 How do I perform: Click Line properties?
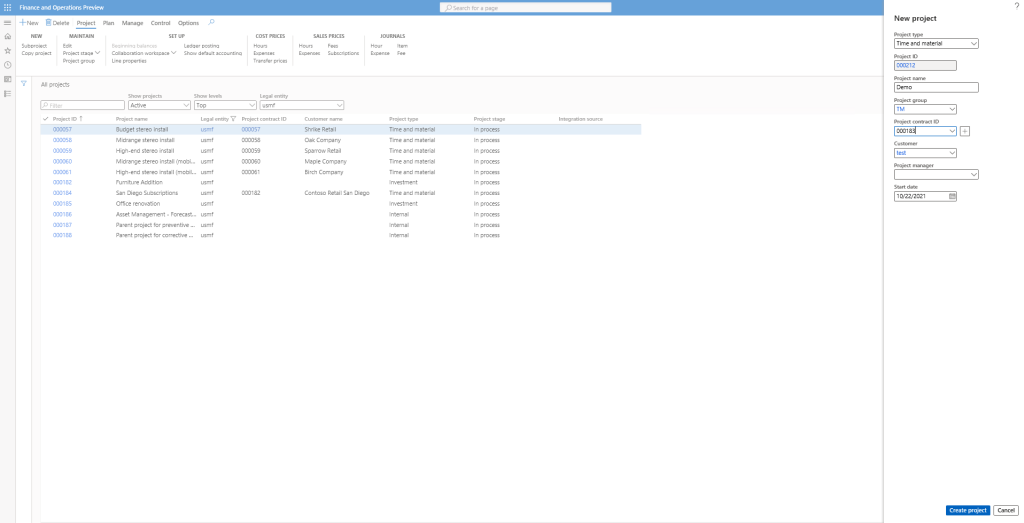point(129,61)
